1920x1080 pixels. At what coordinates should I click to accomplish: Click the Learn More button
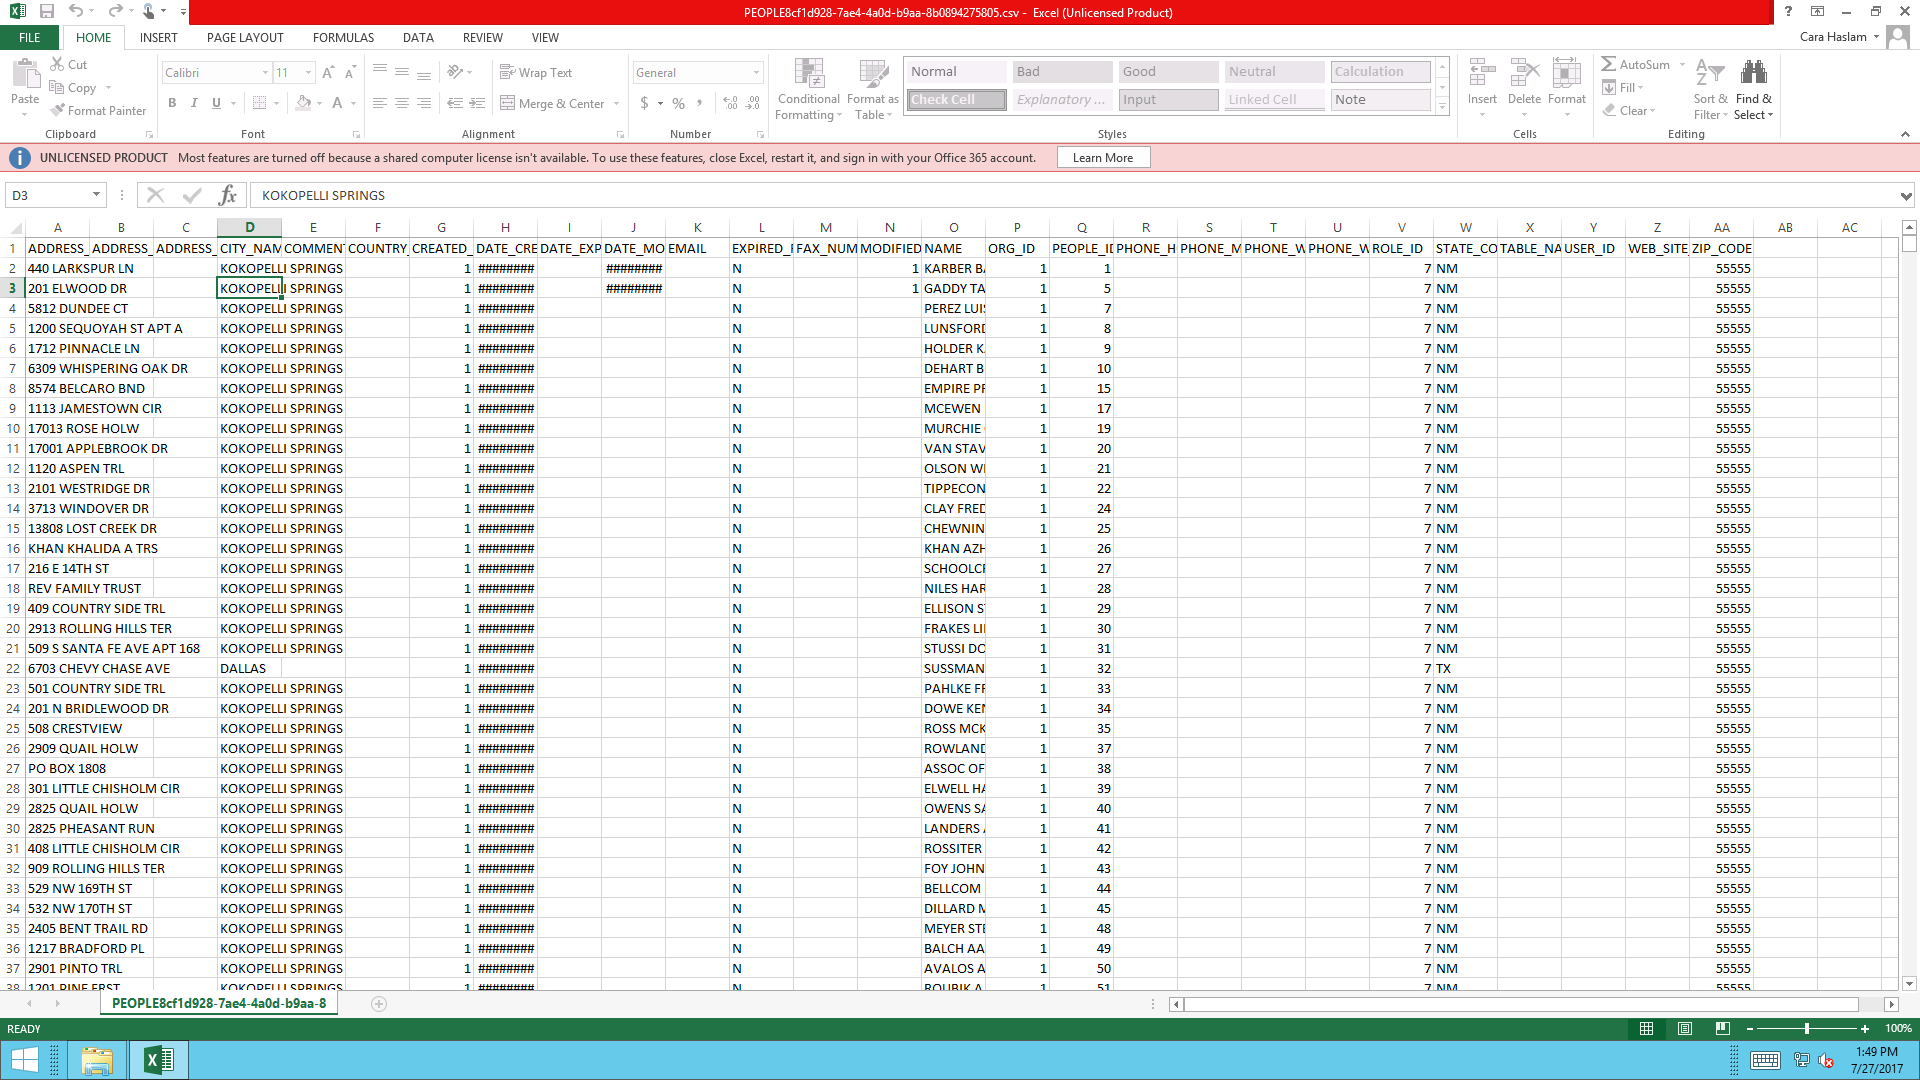(x=1103, y=158)
